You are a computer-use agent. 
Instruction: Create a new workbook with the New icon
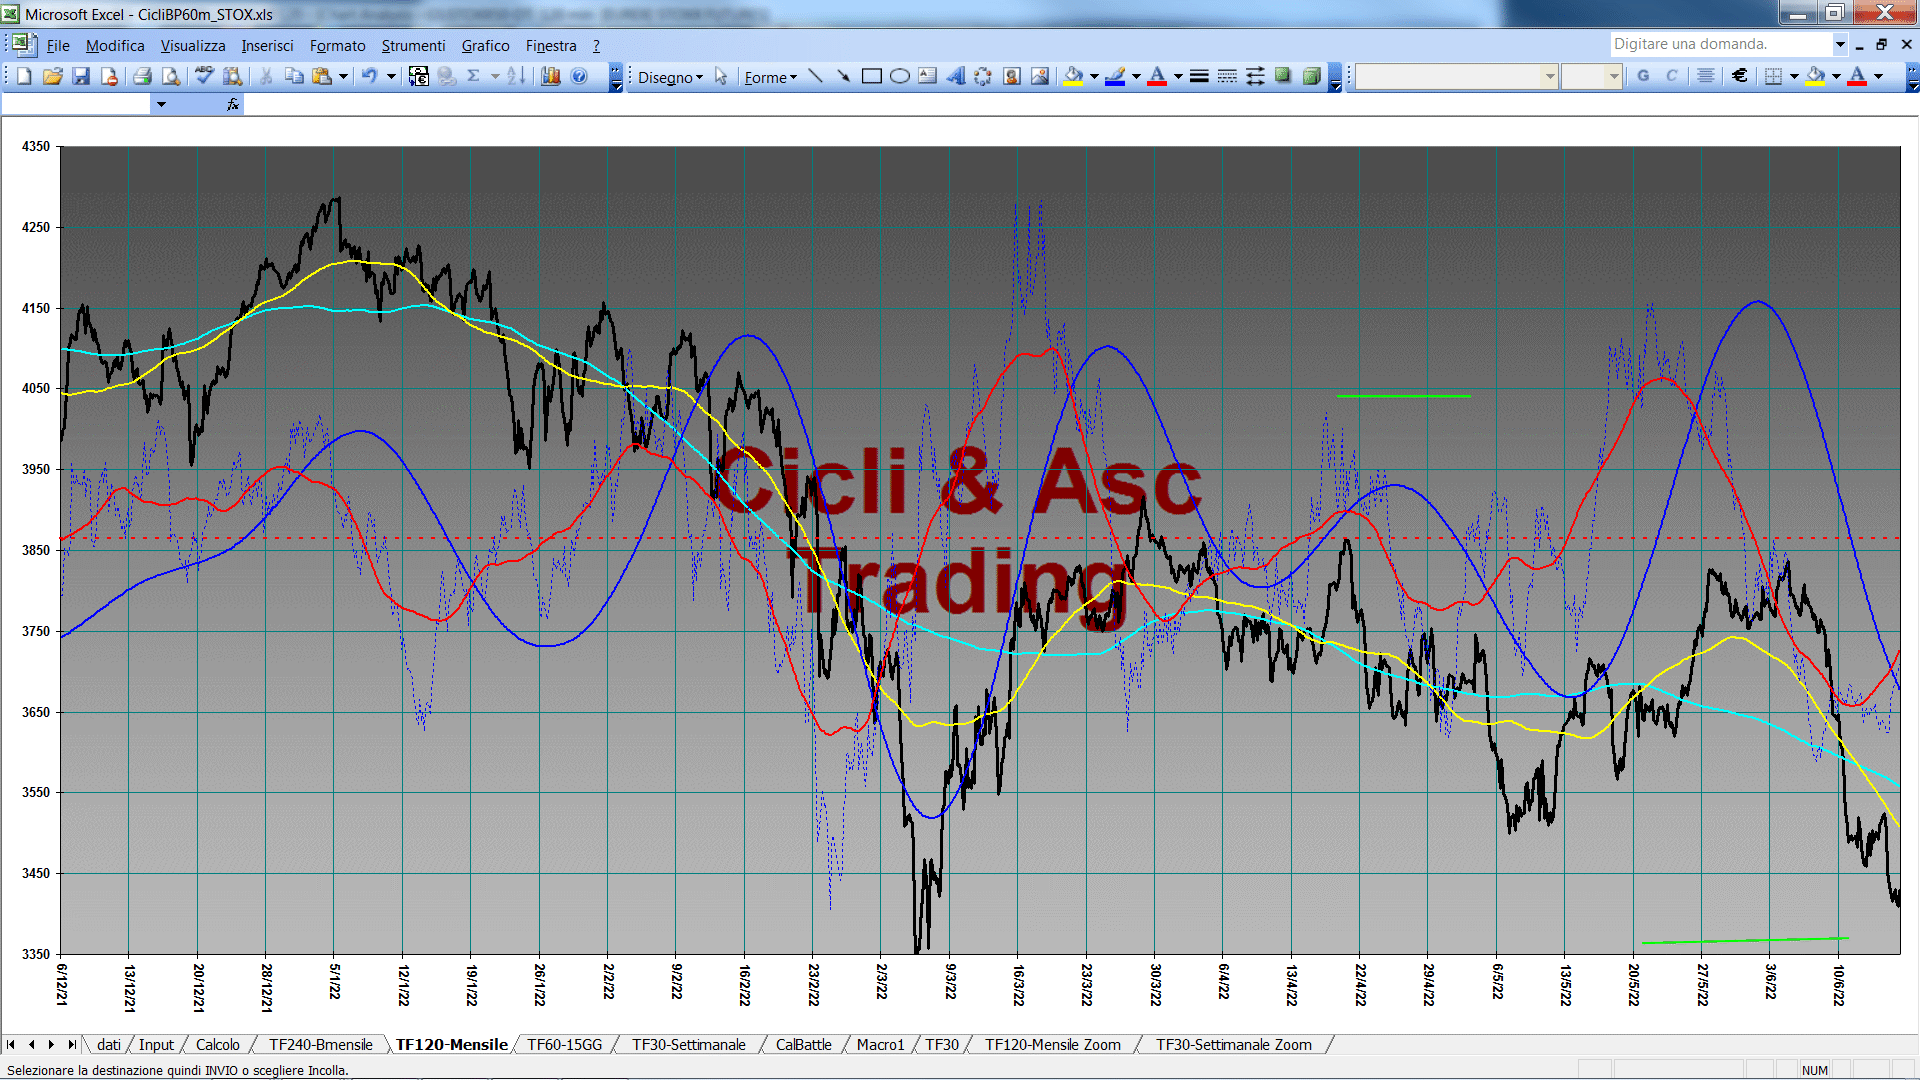click(24, 76)
